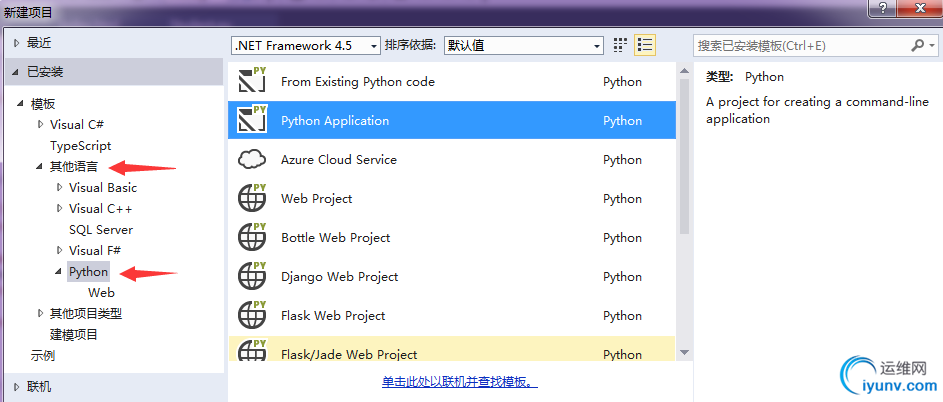Click the Flask Web Project globe icon
This screenshot has width=943, height=402.
click(252, 315)
